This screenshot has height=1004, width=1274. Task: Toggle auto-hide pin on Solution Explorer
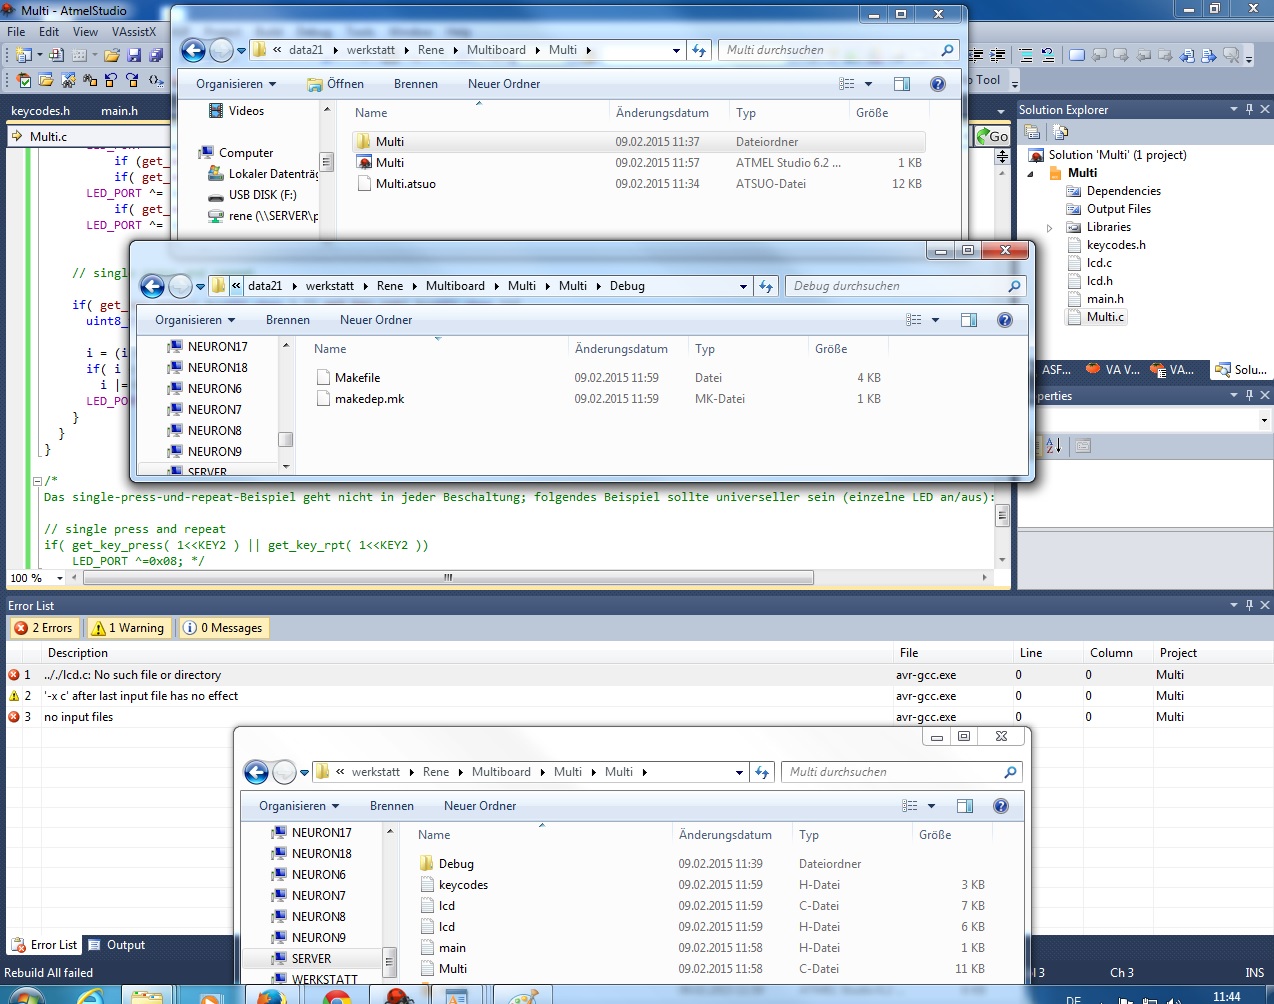point(1249,109)
